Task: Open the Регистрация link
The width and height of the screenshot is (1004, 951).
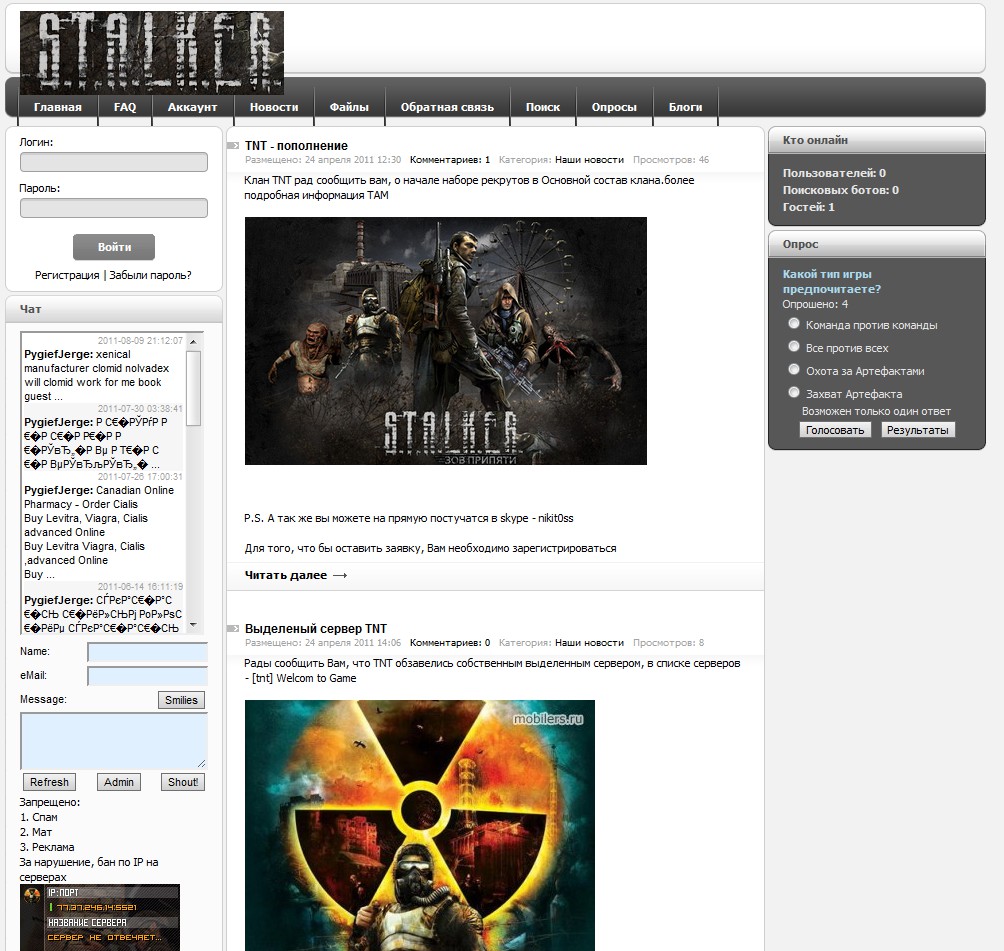Action: (x=67, y=275)
